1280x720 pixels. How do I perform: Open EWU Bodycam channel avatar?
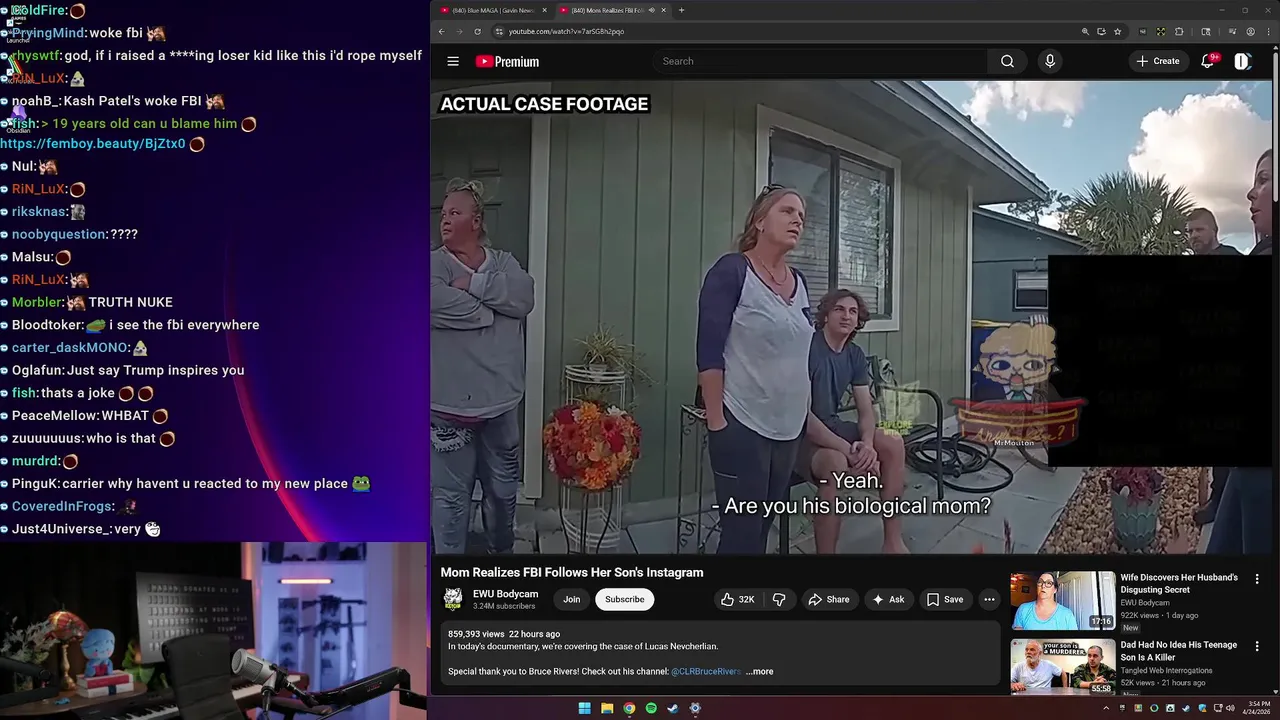453,599
